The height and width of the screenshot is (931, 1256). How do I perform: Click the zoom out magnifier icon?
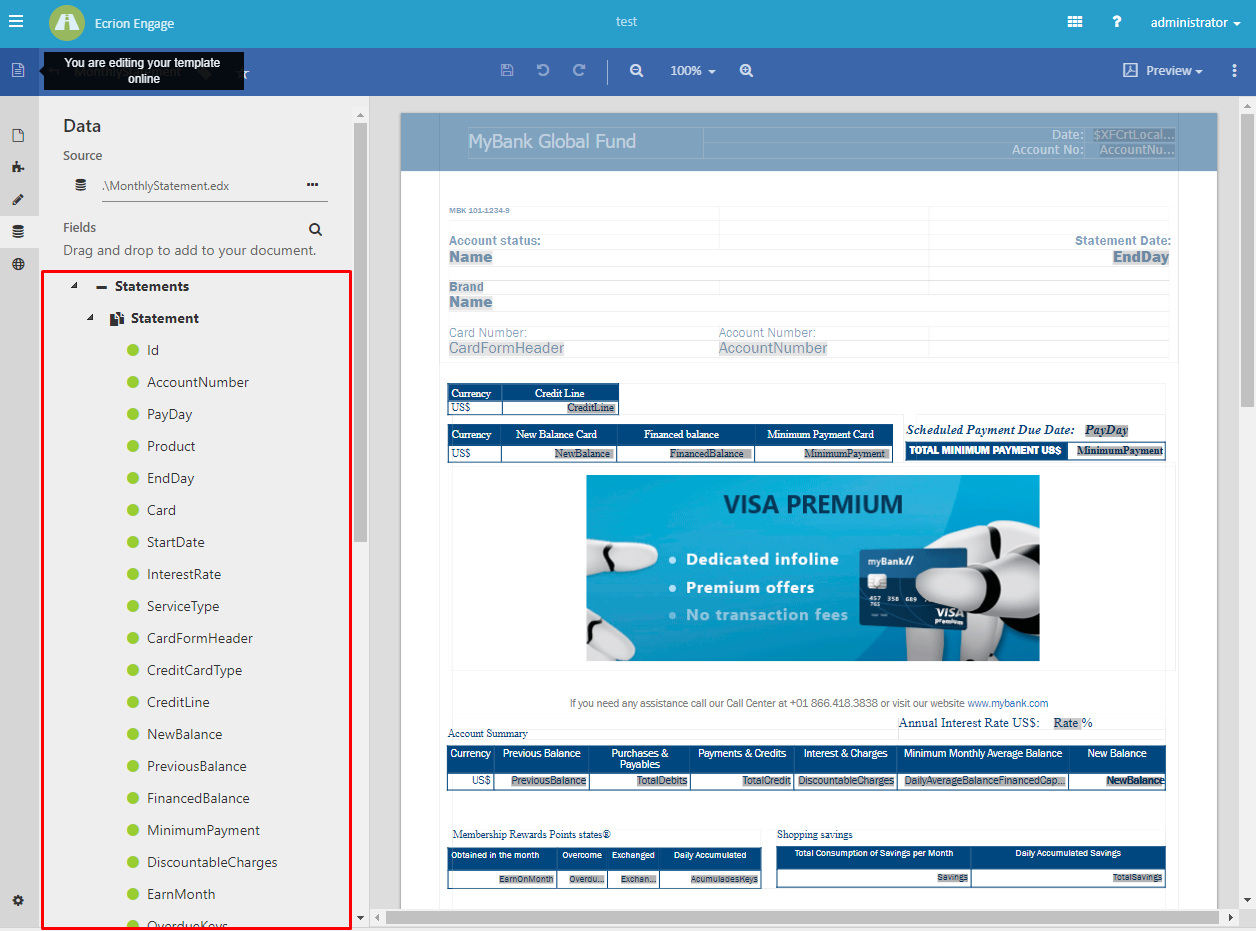[x=636, y=71]
